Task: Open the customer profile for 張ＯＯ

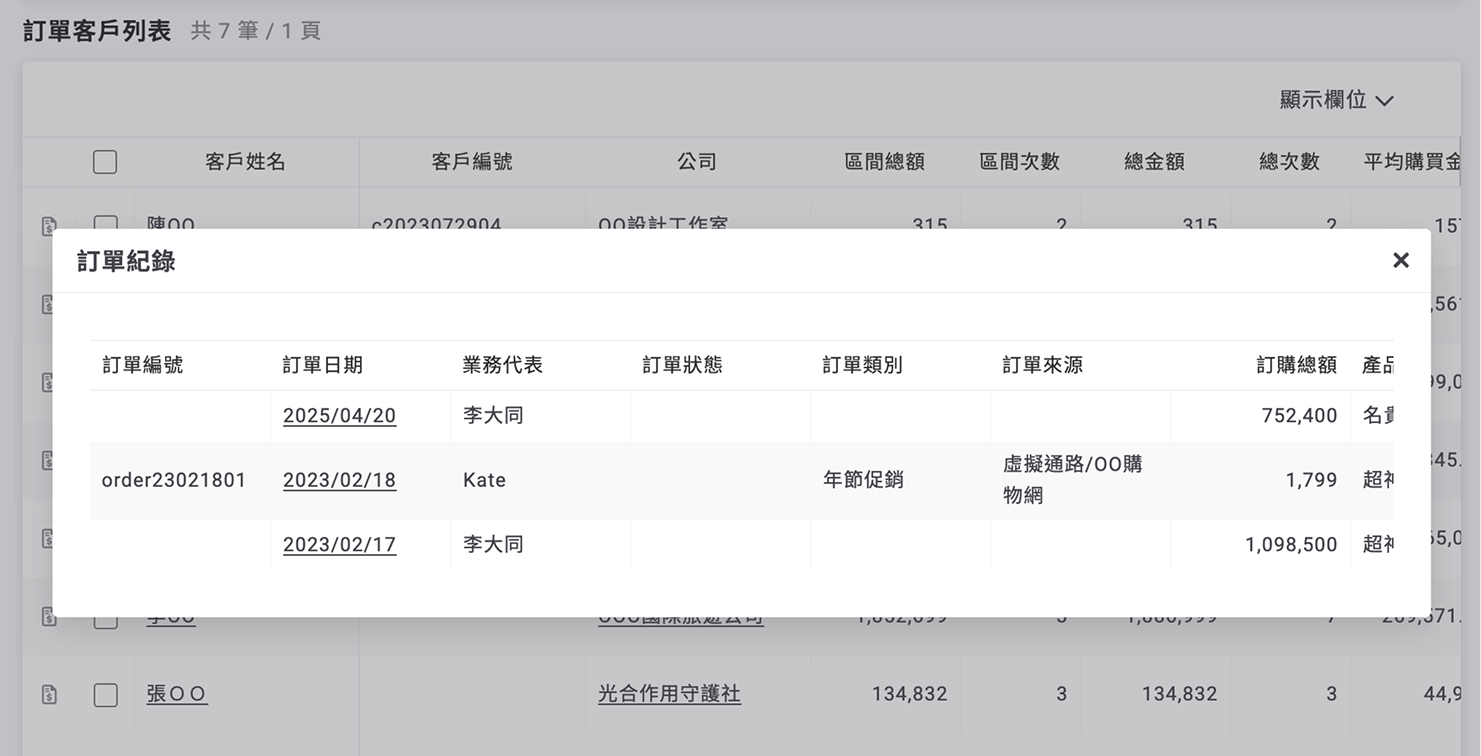Action: pyautogui.click(x=177, y=693)
